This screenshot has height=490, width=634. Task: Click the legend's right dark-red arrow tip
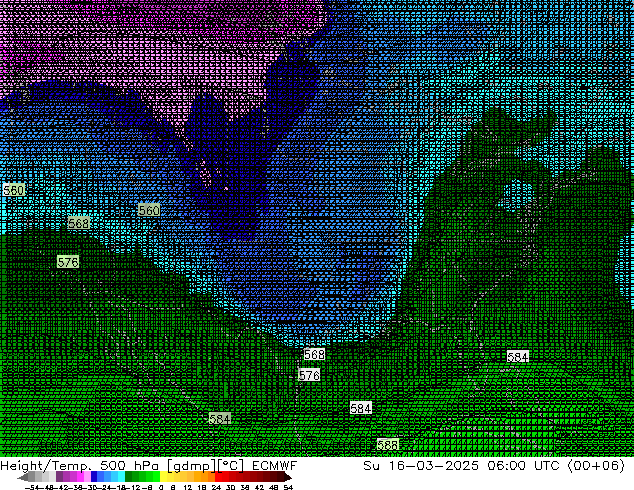290,478
